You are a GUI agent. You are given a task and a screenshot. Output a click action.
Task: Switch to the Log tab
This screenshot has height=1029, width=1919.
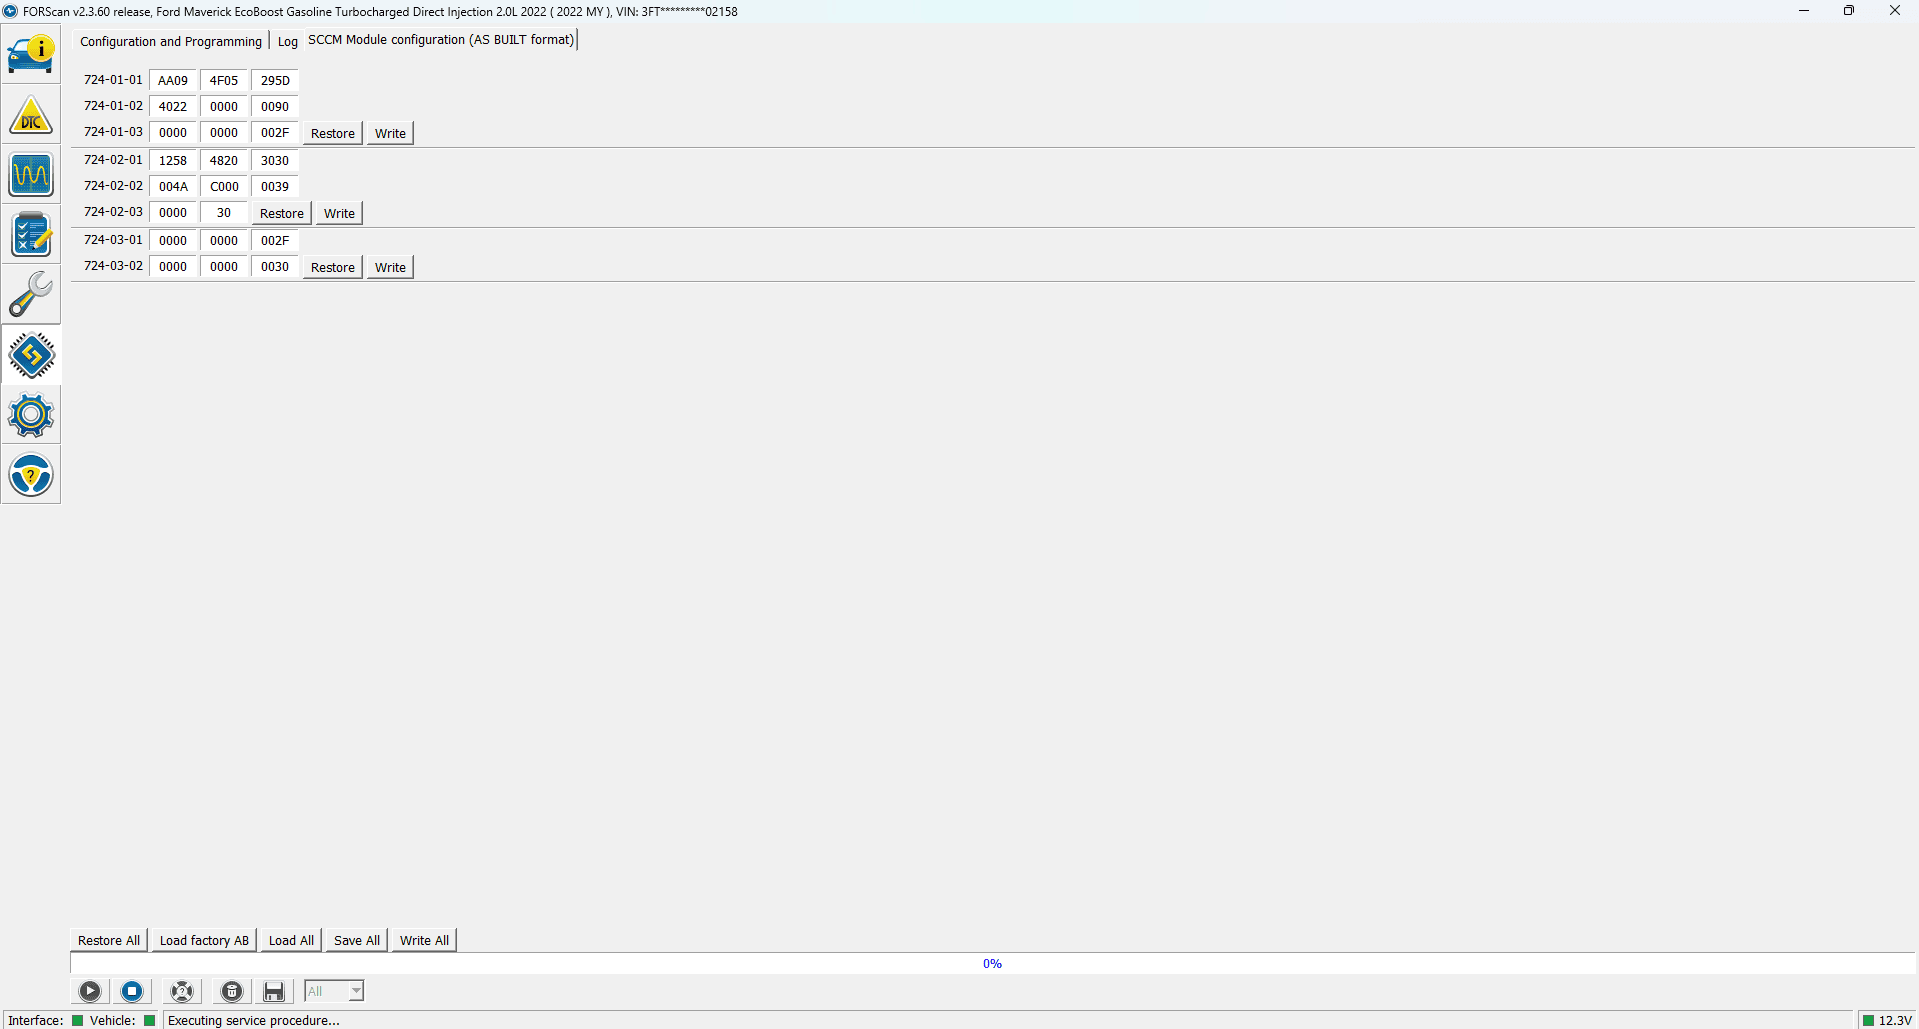[288, 41]
